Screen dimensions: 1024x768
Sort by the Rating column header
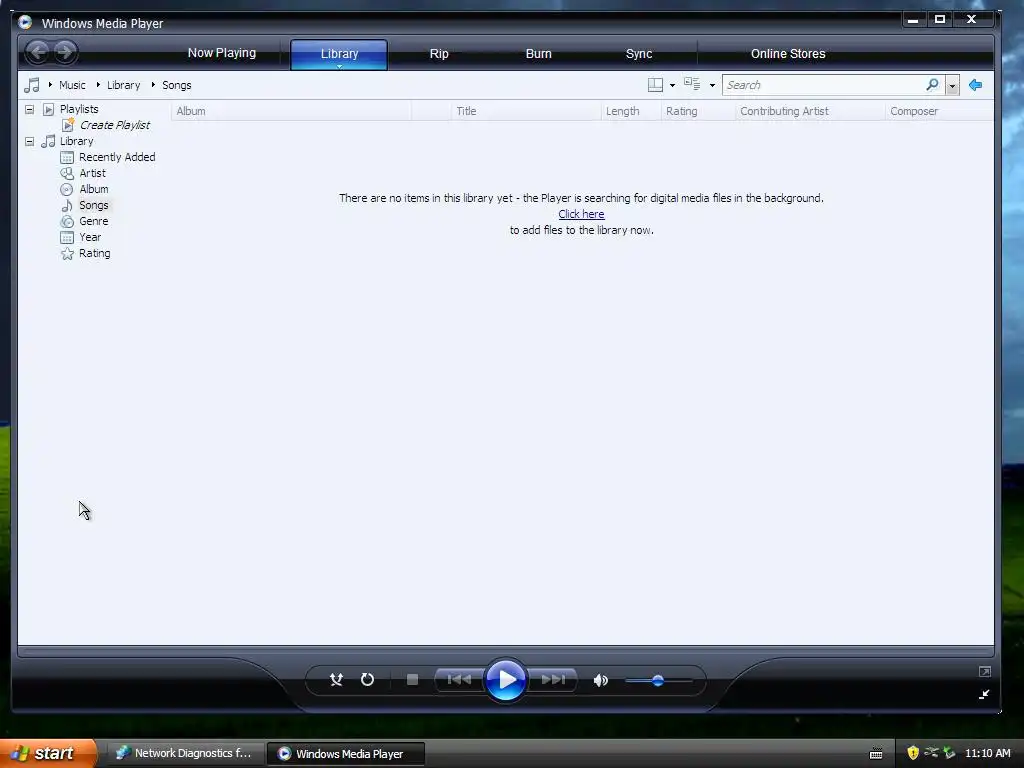click(698, 111)
